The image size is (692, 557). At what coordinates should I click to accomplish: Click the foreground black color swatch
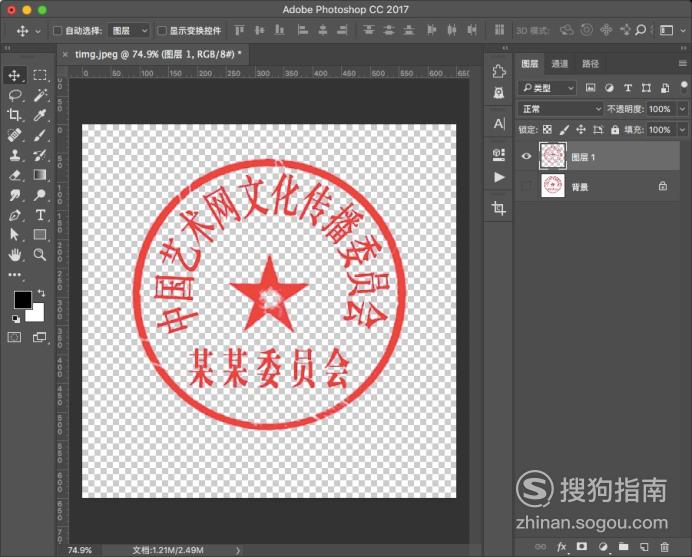point(22,300)
